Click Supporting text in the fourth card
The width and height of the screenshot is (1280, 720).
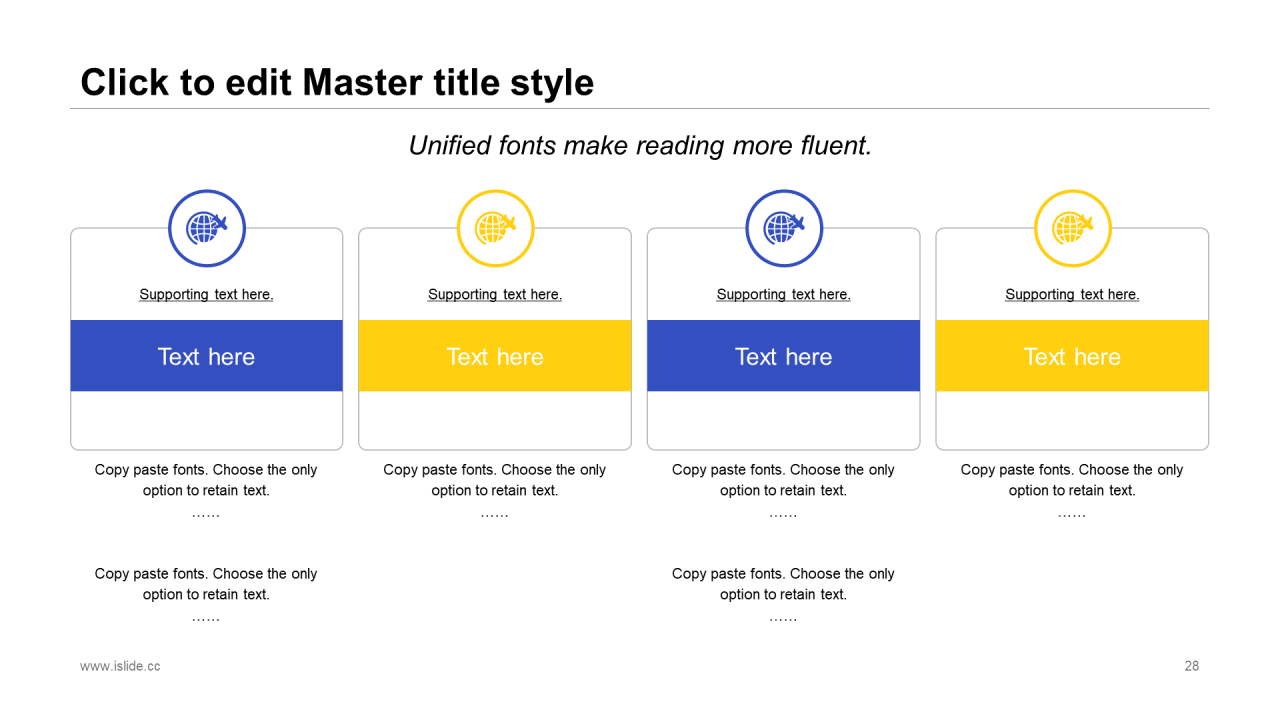(1072, 294)
